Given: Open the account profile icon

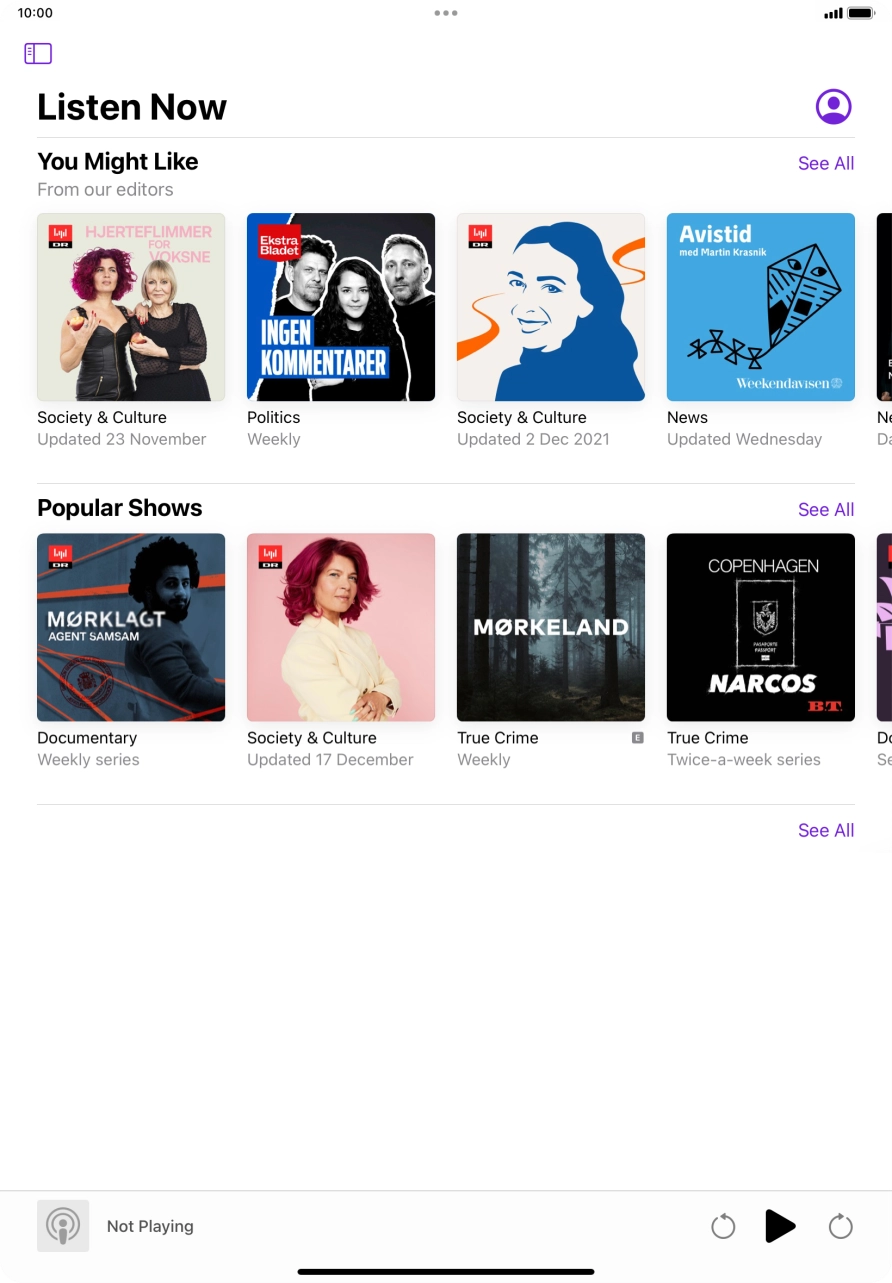Looking at the screenshot, I should (x=833, y=106).
